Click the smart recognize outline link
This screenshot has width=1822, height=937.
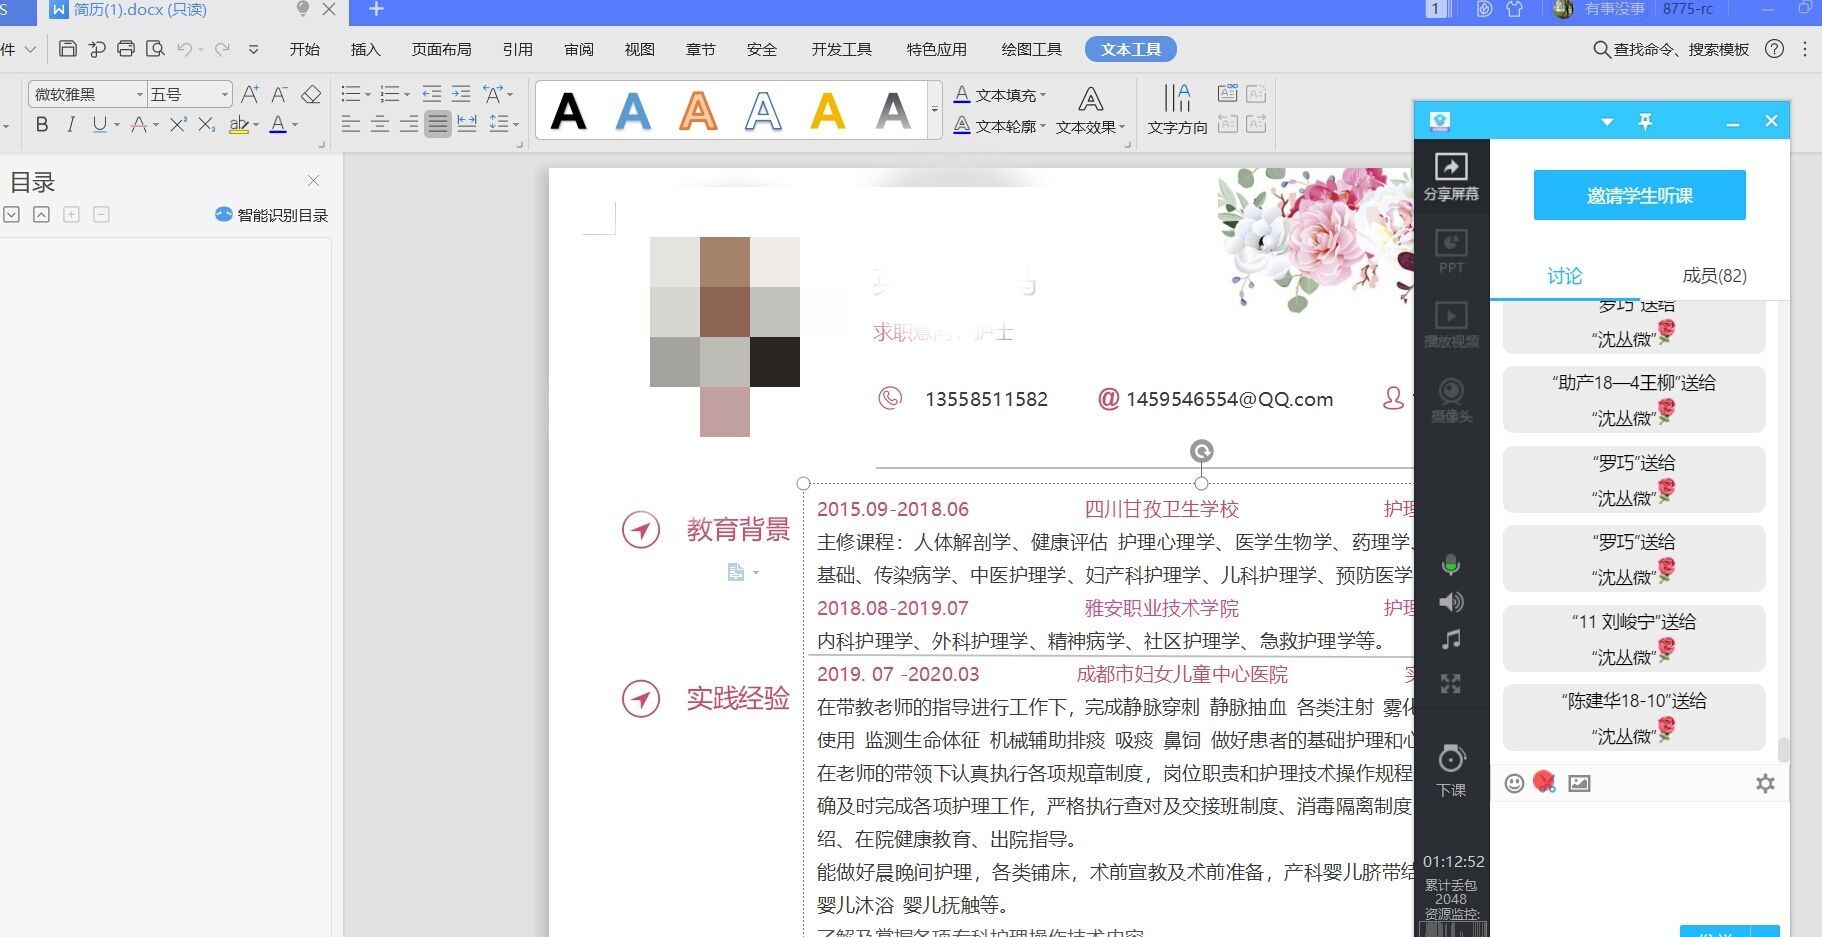[272, 215]
